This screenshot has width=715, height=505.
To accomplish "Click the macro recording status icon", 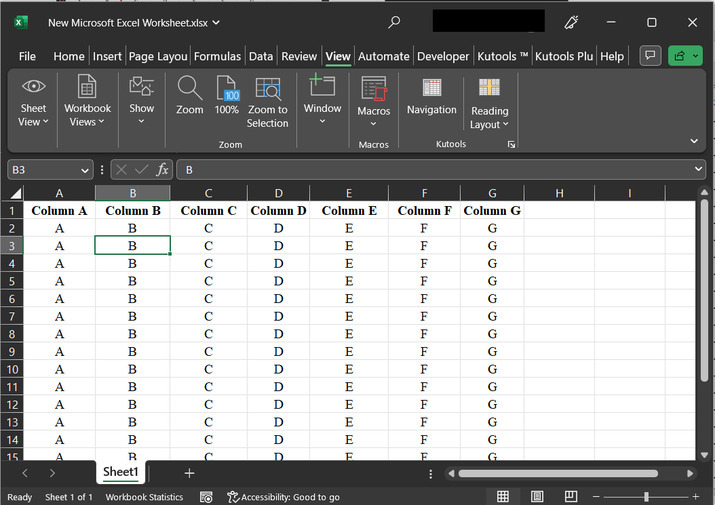I will click(x=206, y=497).
